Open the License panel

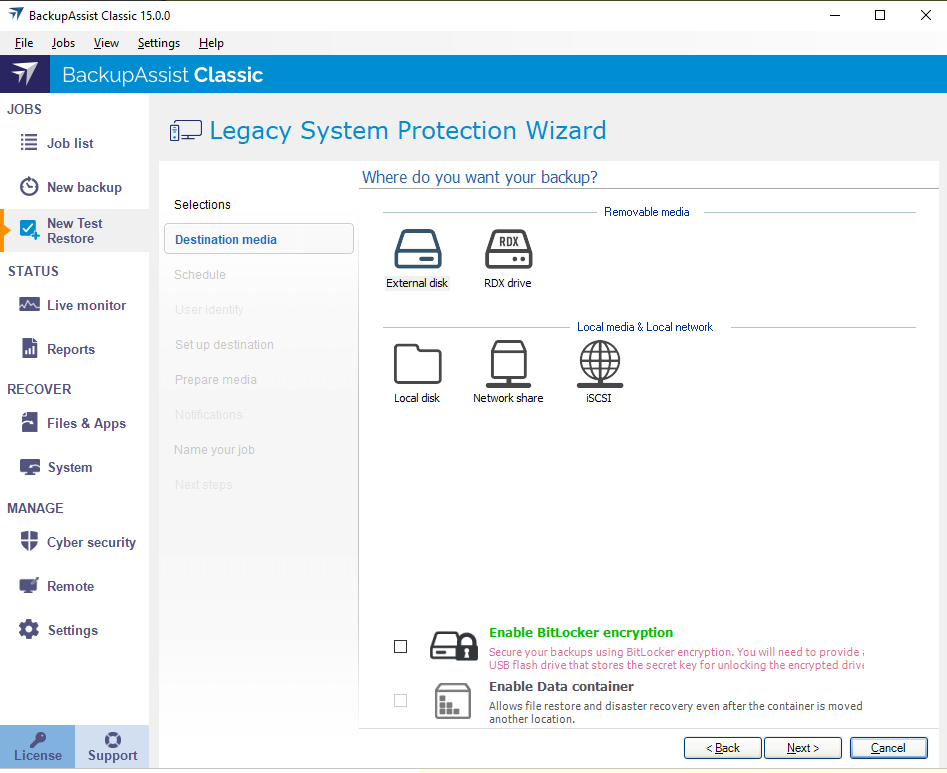click(38, 747)
